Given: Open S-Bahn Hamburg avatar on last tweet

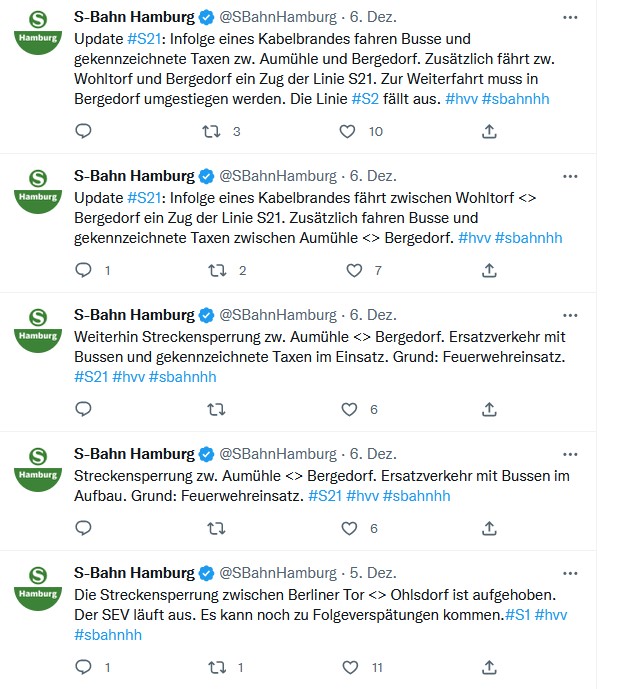Looking at the screenshot, I should pos(37,588).
